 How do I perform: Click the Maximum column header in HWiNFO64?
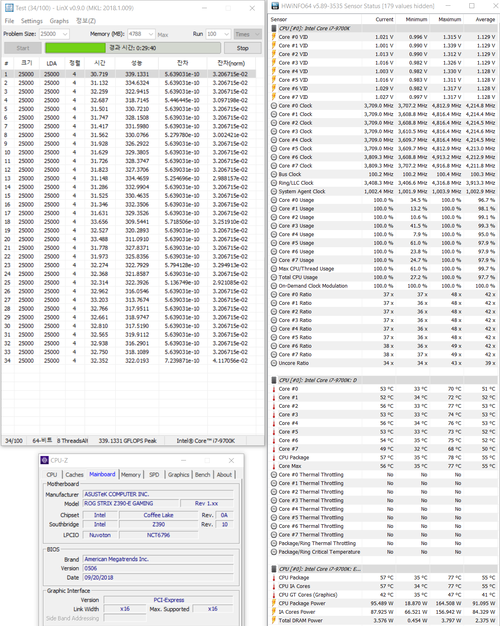point(450,19)
